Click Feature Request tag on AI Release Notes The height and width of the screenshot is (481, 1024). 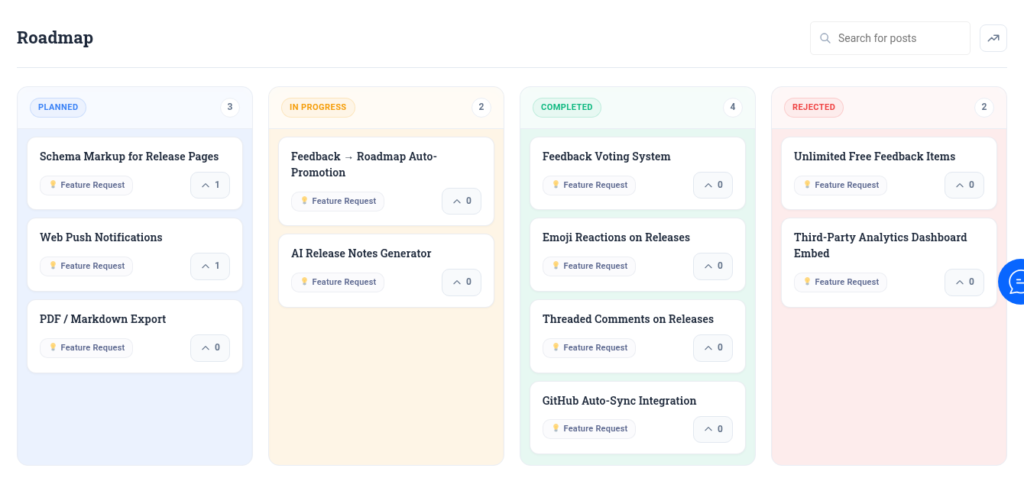338,283
